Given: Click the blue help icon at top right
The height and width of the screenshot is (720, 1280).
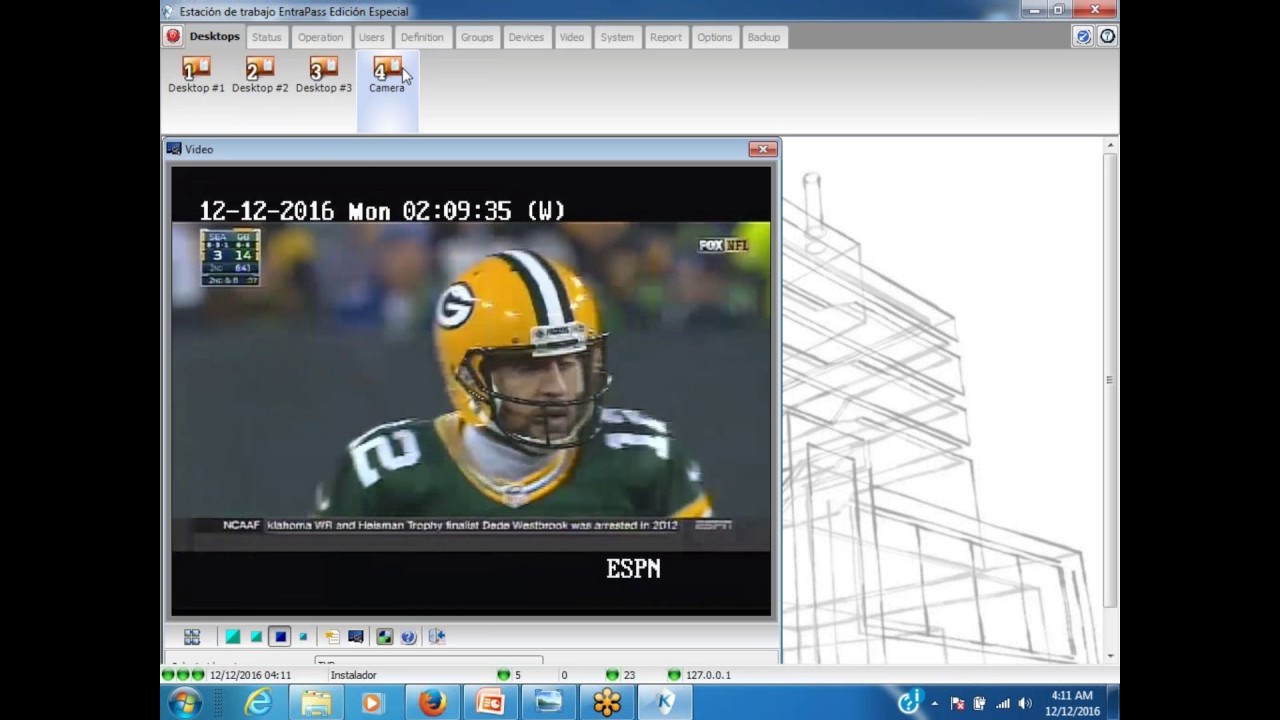Looking at the screenshot, I should click(x=1083, y=37).
